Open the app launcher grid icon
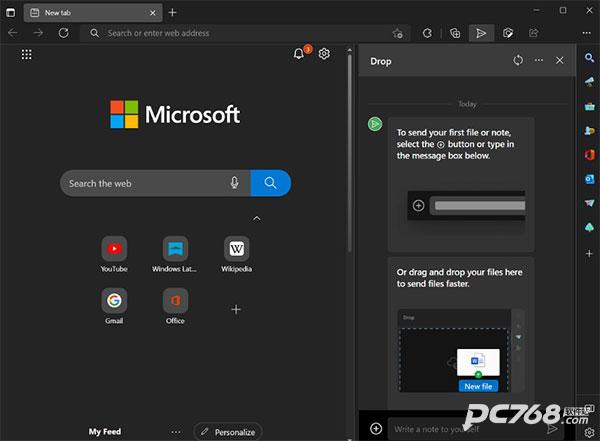The width and height of the screenshot is (600, 441). (26, 54)
